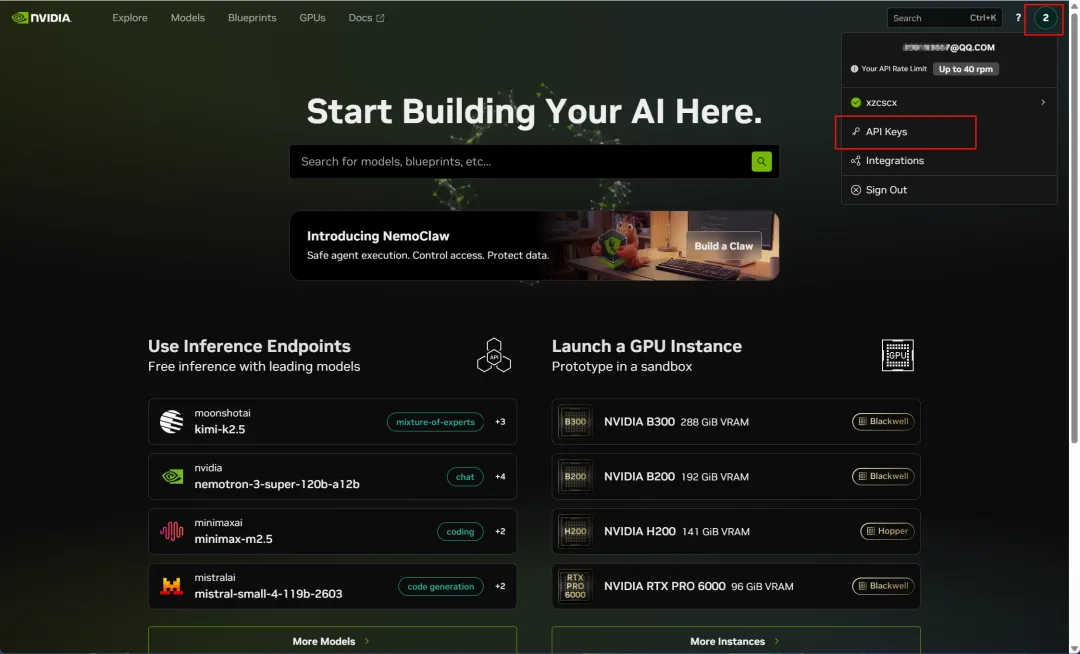Open the Blueprints nav item
This screenshot has width=1080, height=654.
click(x=252, y=18)
